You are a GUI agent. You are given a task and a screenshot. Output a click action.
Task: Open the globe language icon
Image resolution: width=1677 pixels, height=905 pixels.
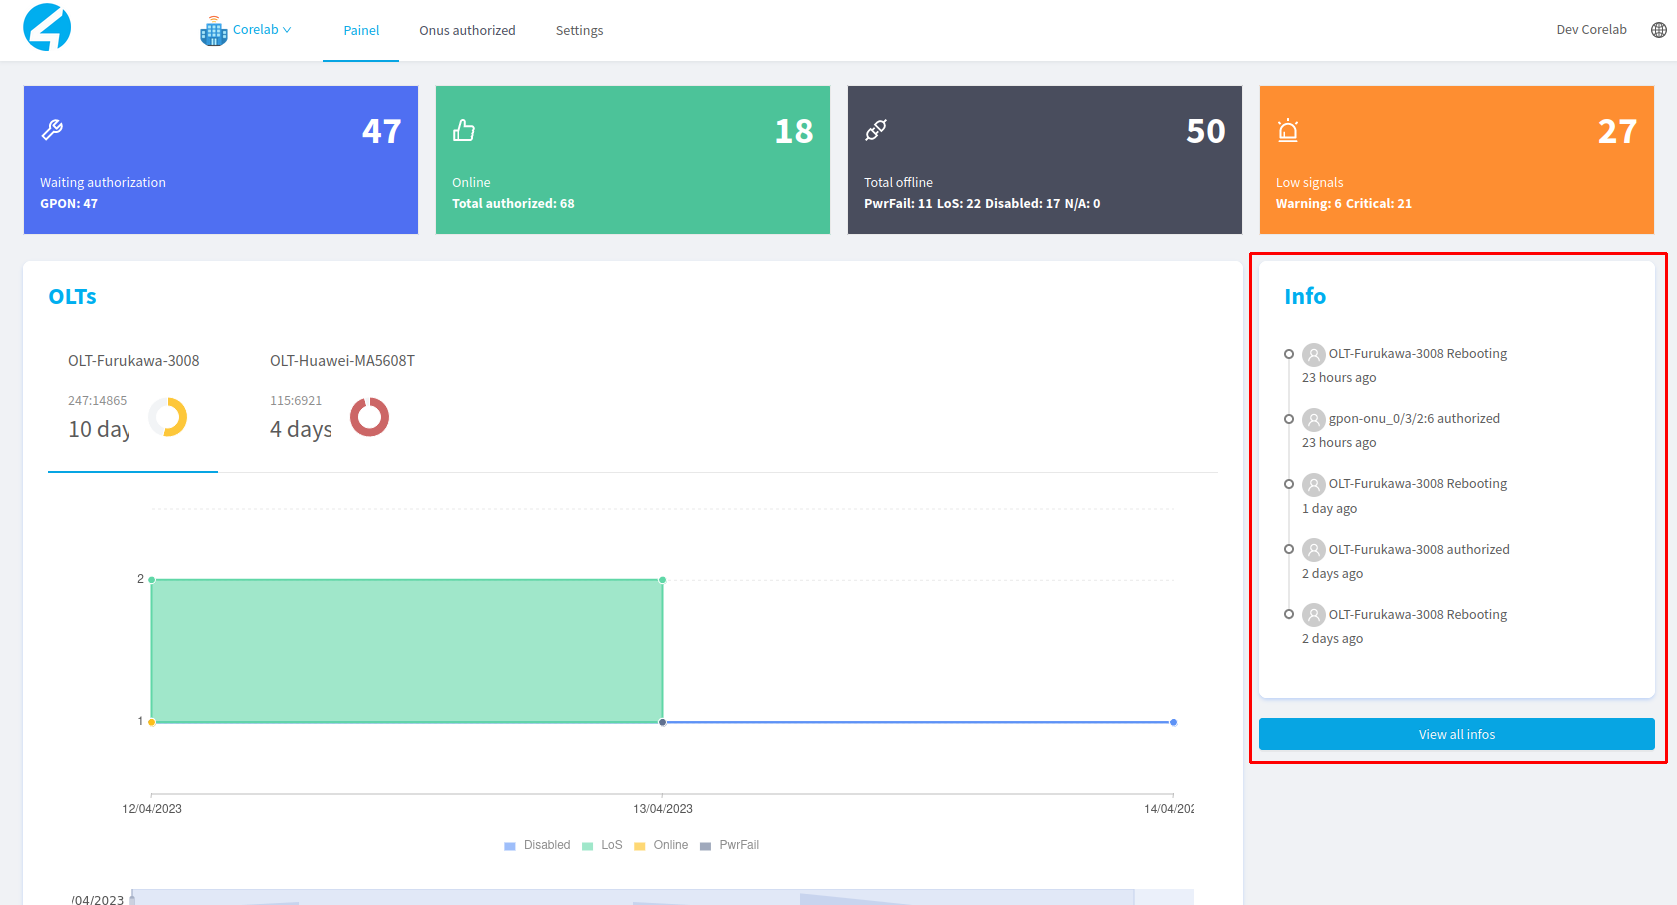pos(1658,29)
